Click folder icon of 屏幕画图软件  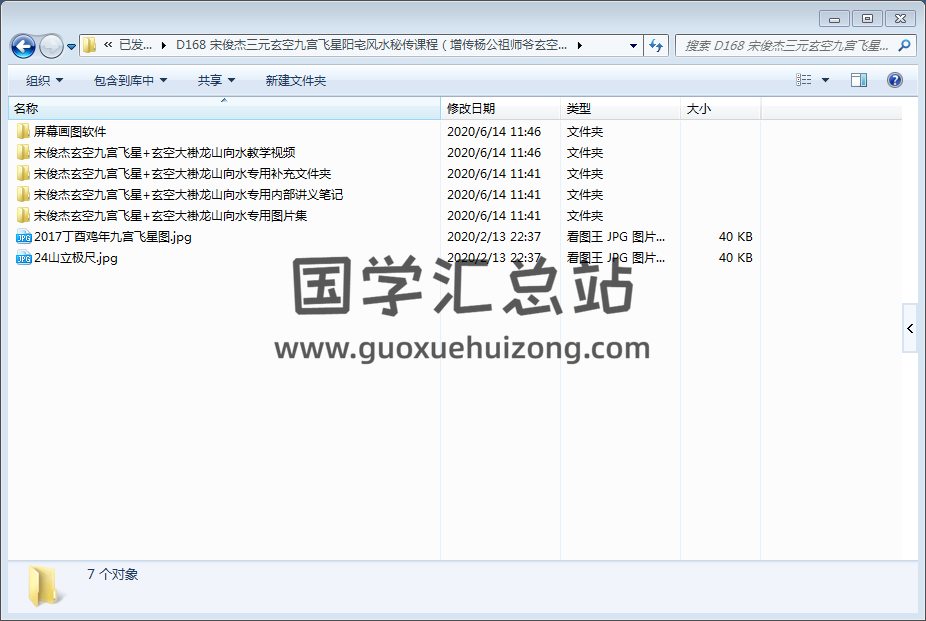[23, 131]
